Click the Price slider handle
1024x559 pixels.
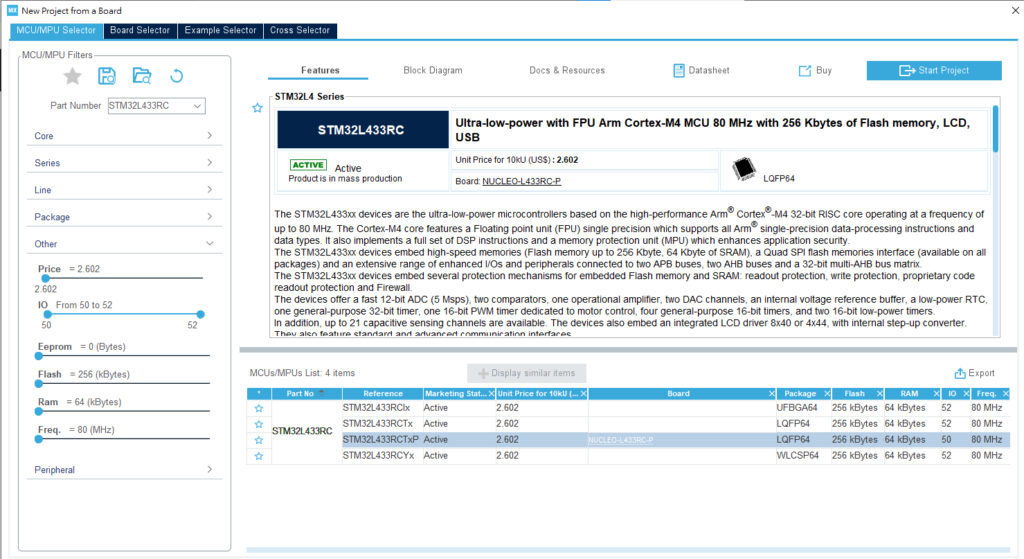click(46, 278)
